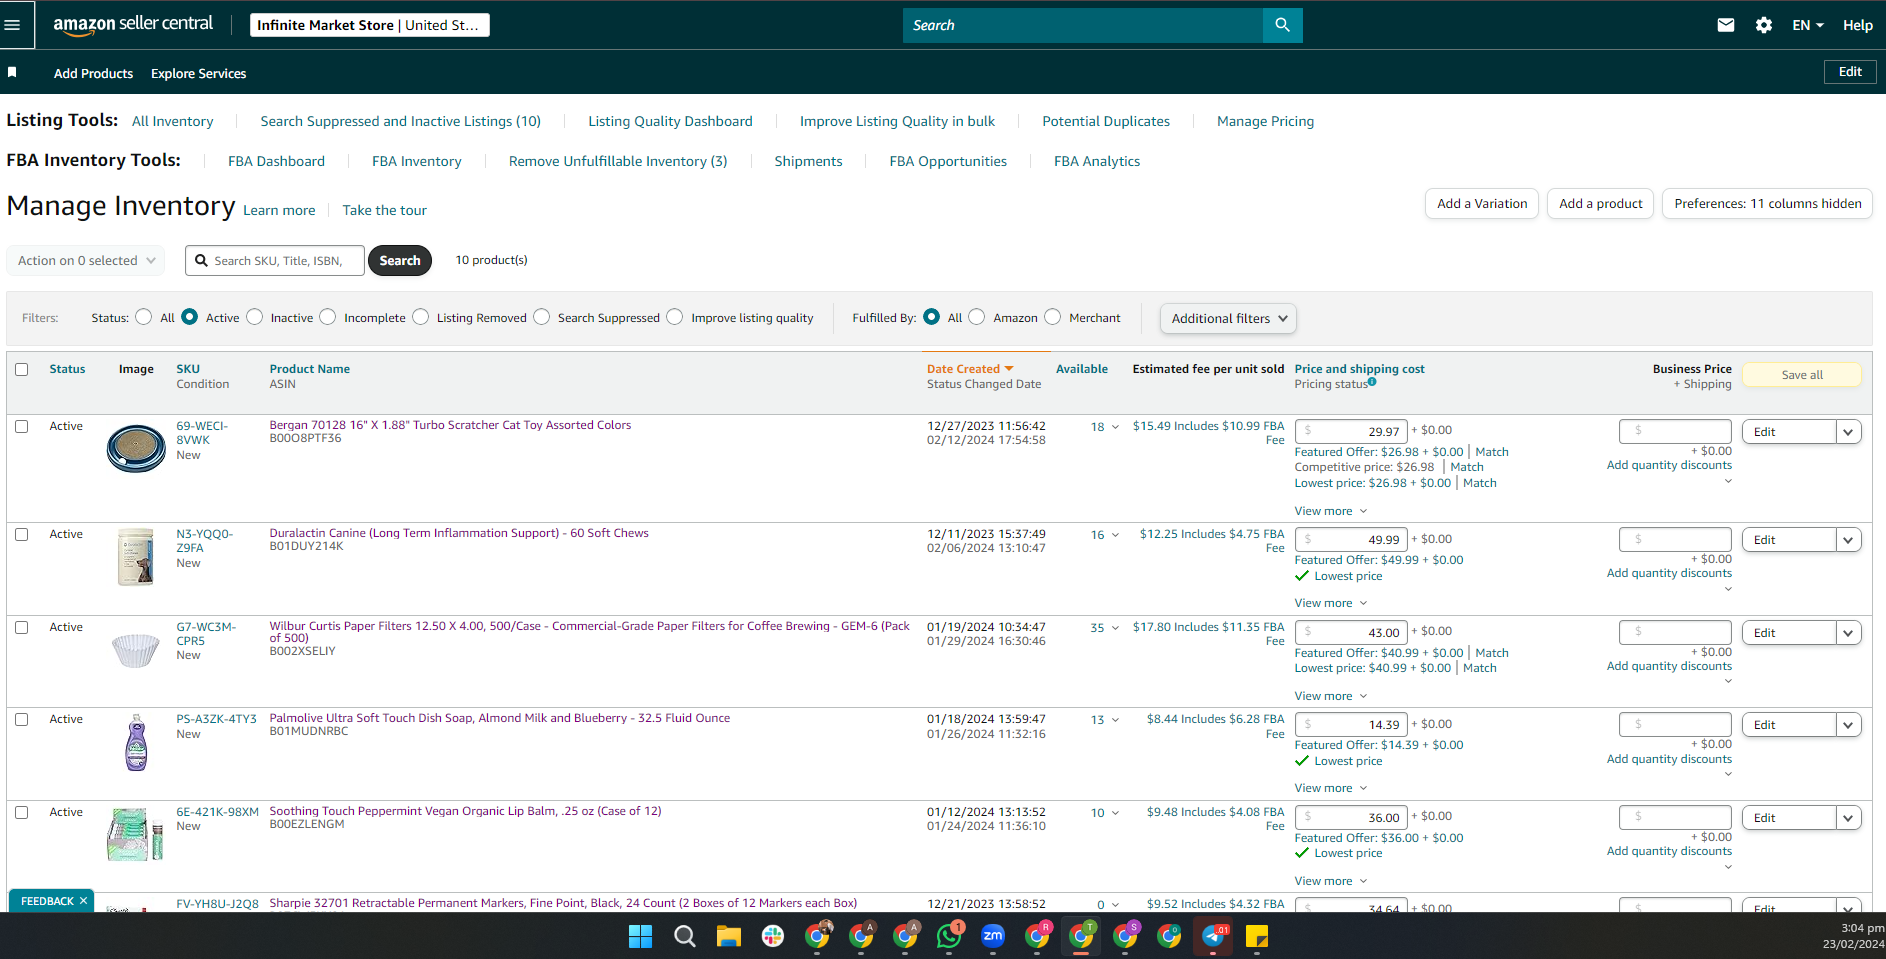Open Windows taskbar search

[x=685, y=936]
